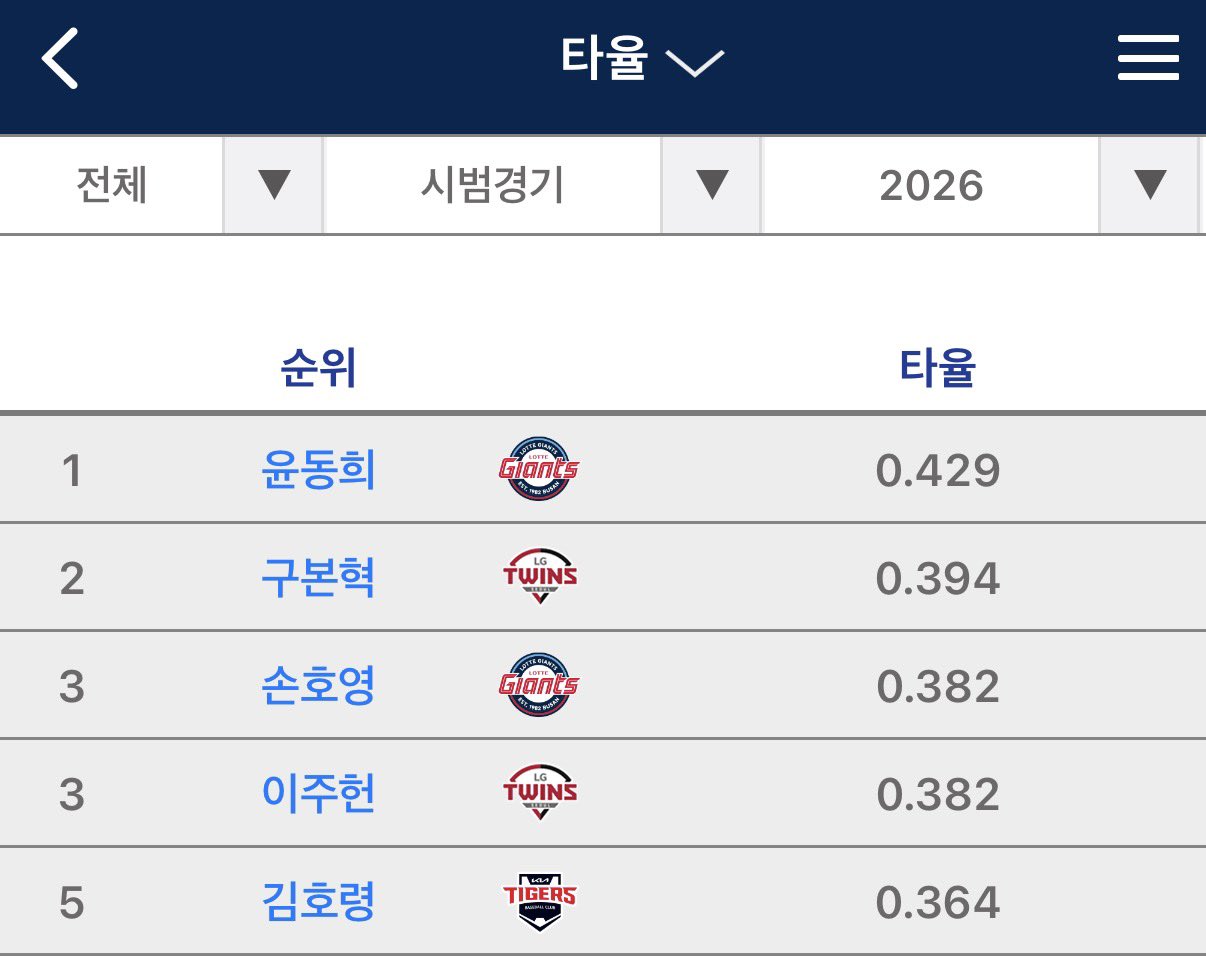Click LG Twins logo beside 이주헌
The image size is (1206, 959).
[540, 793]
